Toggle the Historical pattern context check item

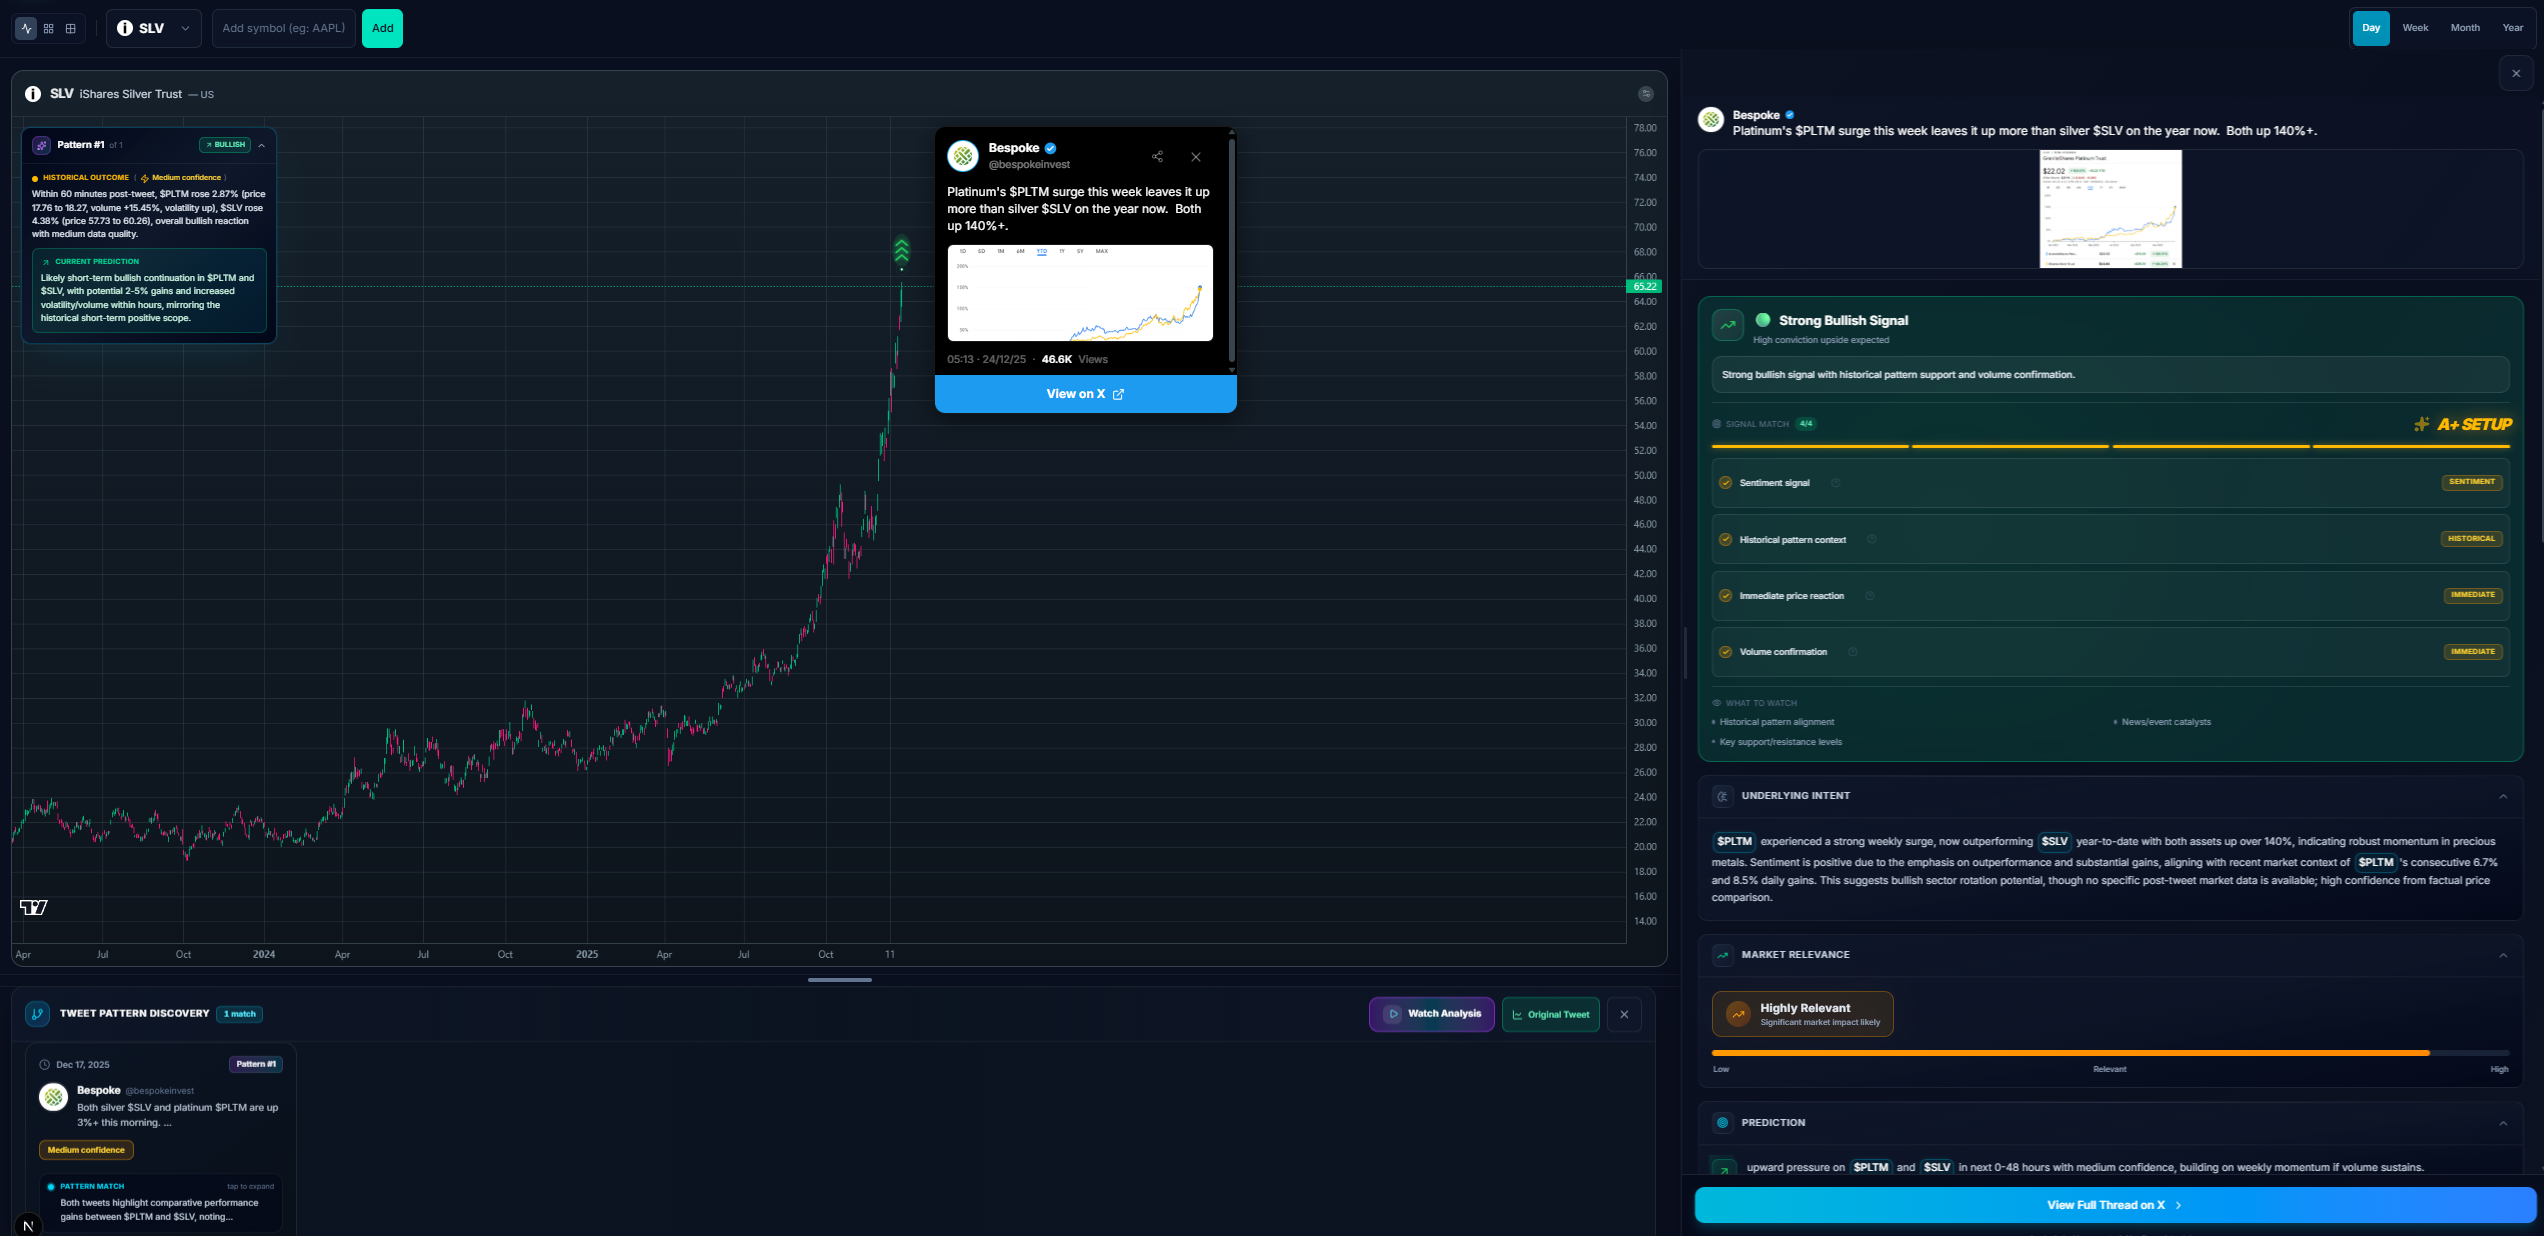tap(1725, 540)
